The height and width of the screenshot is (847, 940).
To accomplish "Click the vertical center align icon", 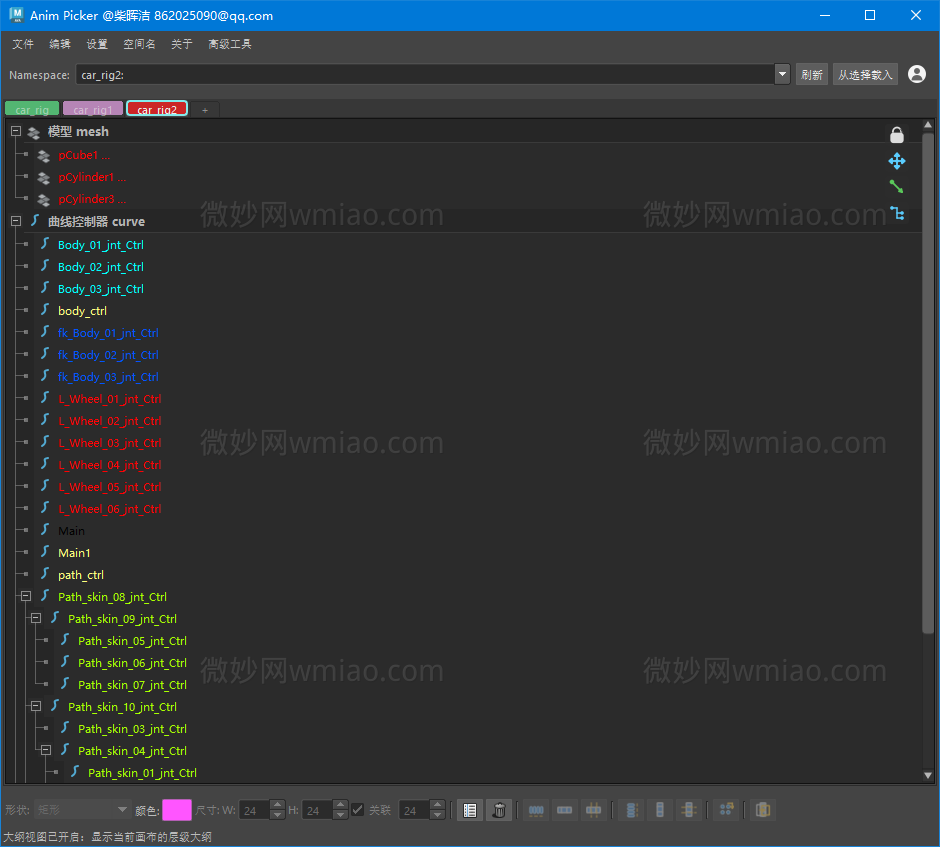I will point(689,810).
